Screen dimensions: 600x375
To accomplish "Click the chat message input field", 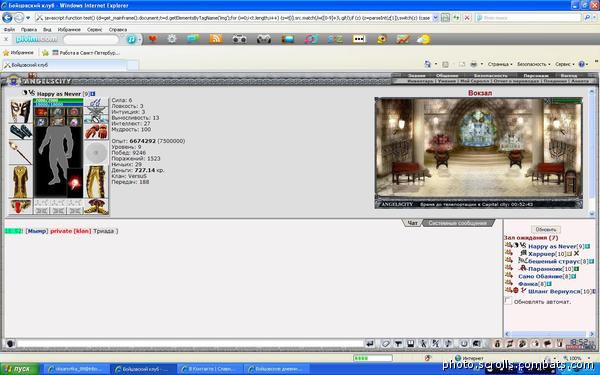I will pyautogui.click(x=190, y=344).
